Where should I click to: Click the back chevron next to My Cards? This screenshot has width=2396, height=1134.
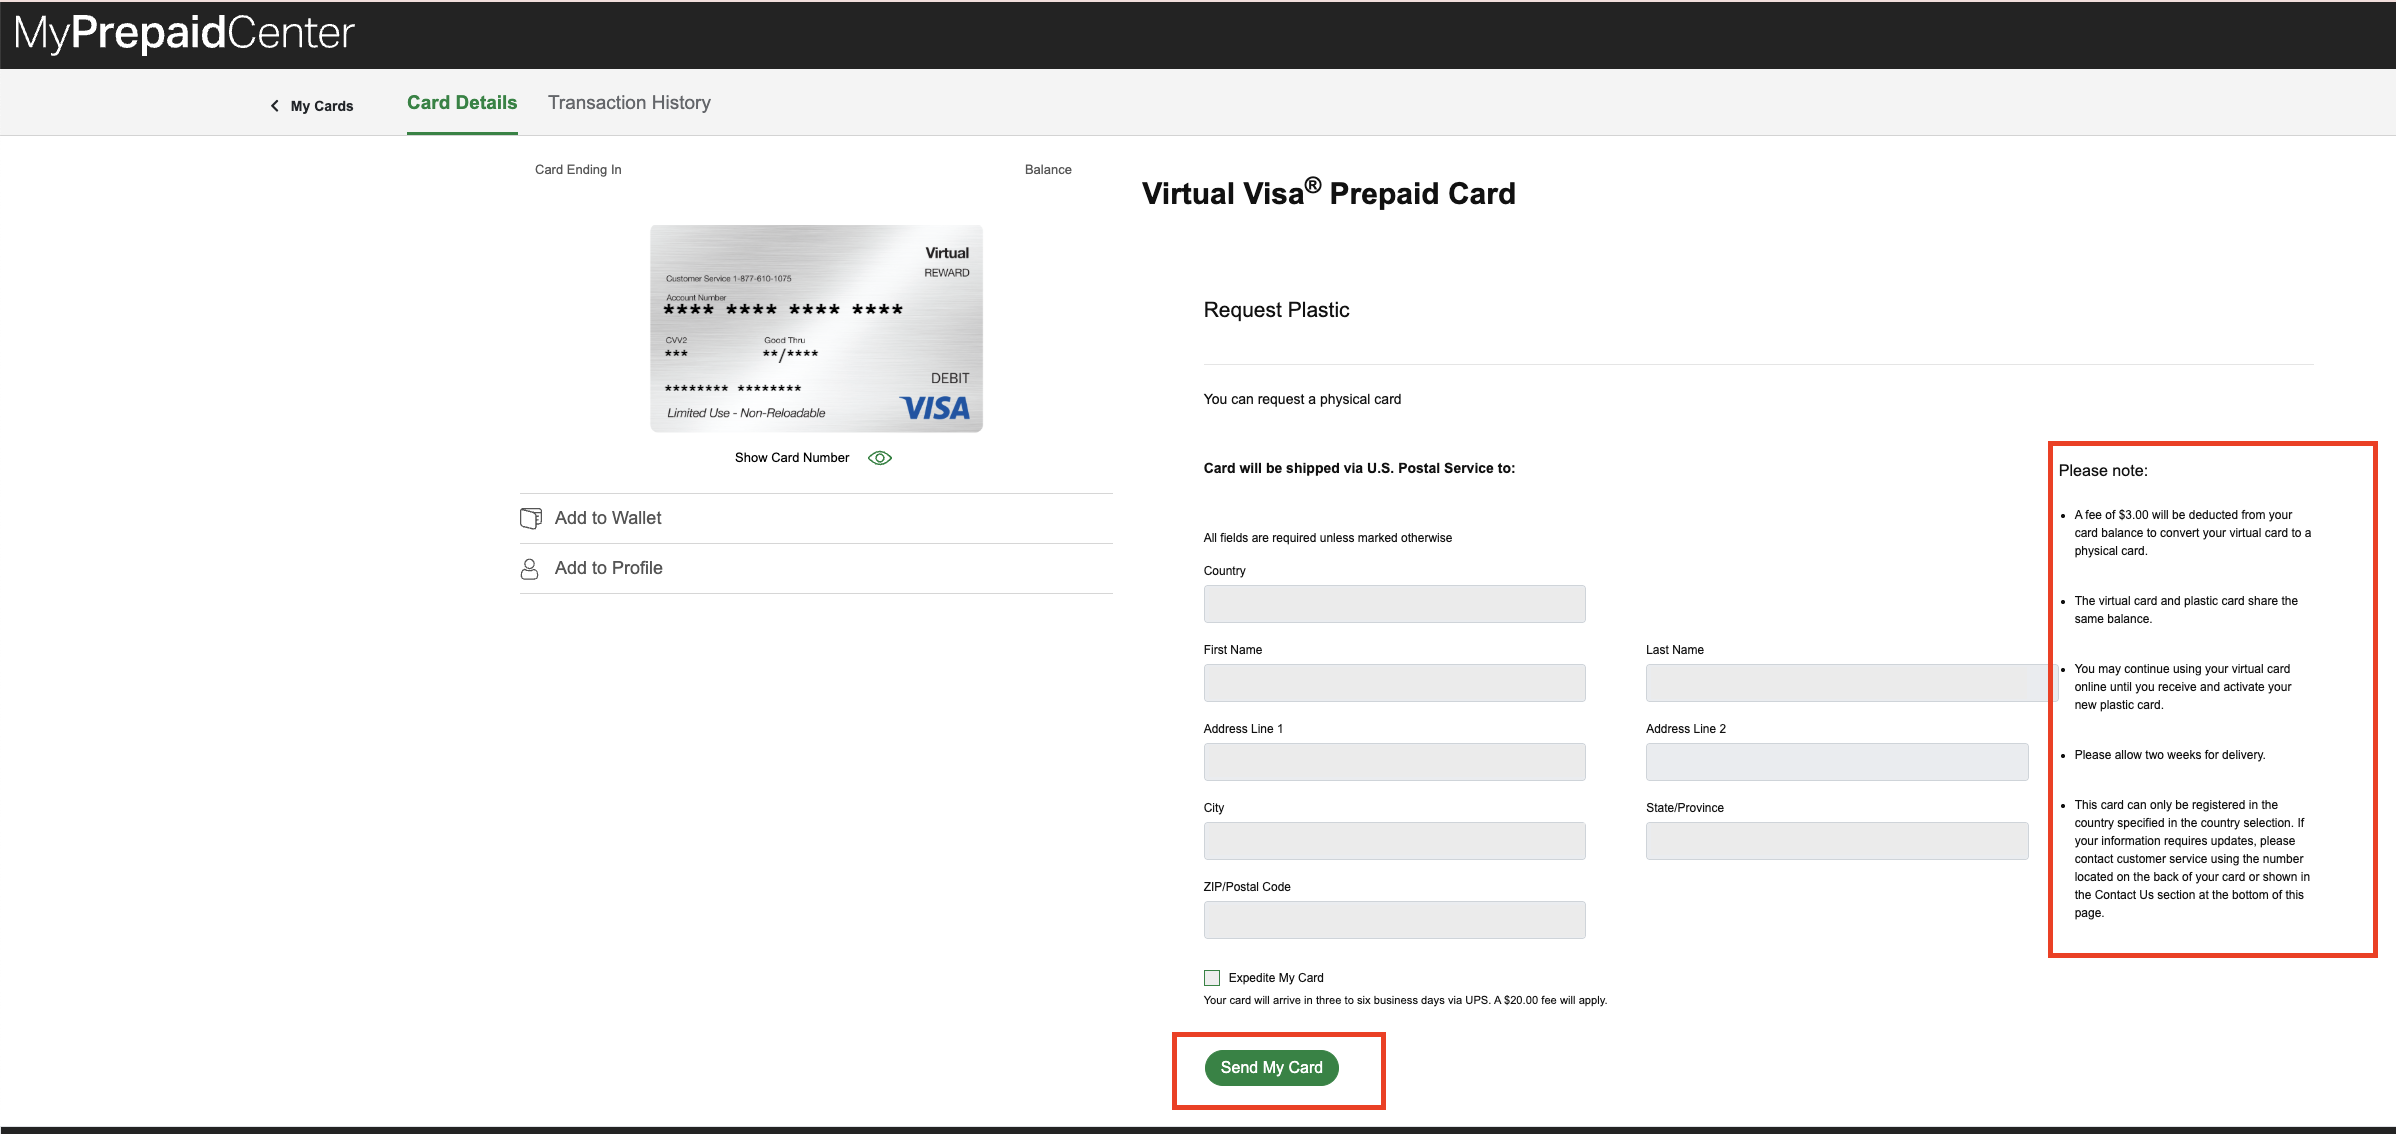(275, 106)
